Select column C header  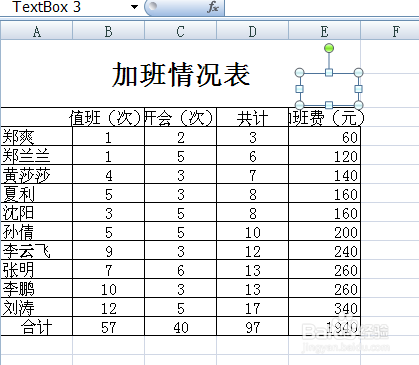[x=180, y=32]
